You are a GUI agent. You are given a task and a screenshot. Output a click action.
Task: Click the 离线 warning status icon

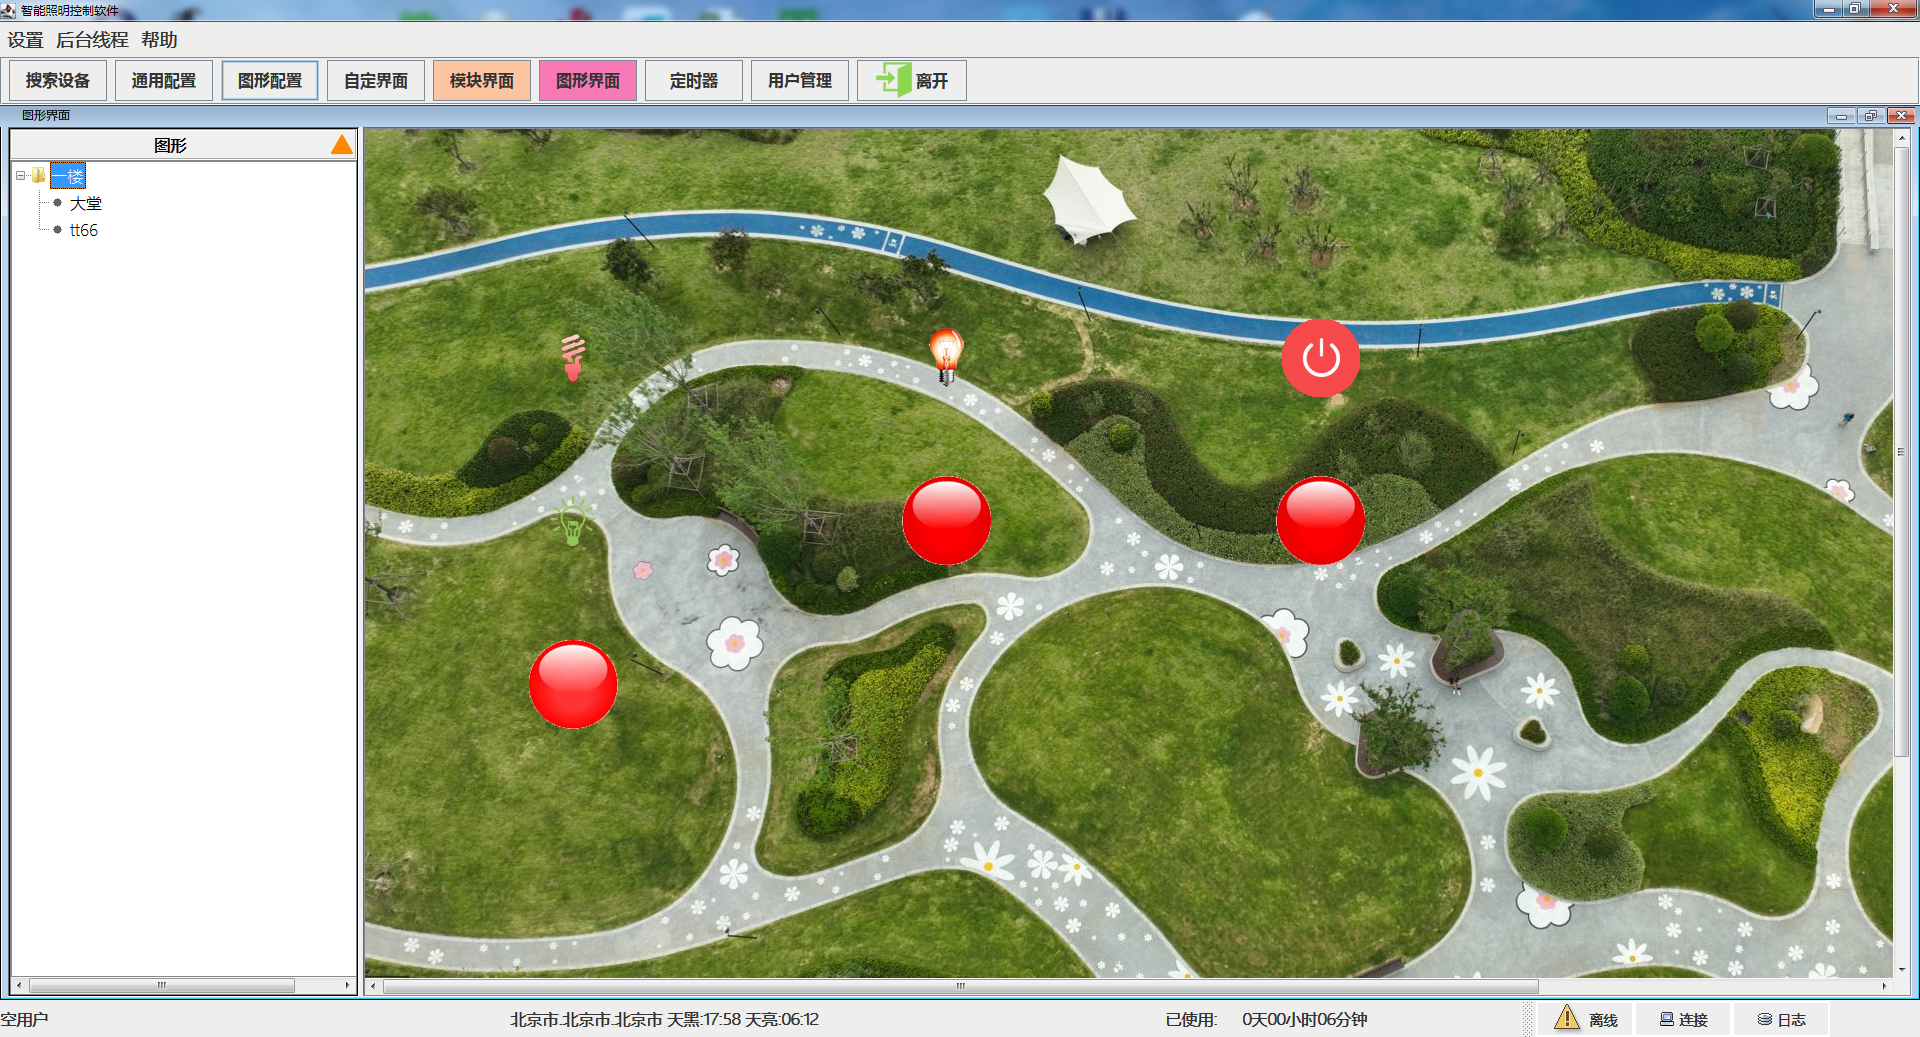[x=1567, y=1018]
